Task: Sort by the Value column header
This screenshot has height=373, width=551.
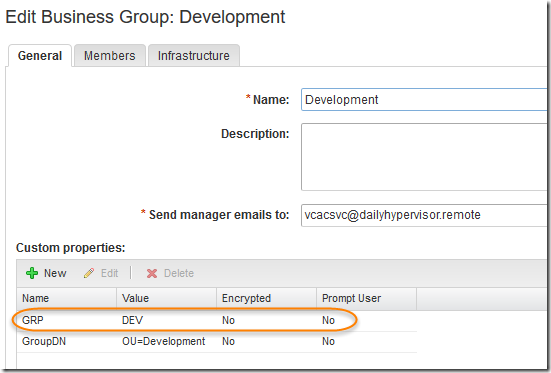Action: click(167, 298)
